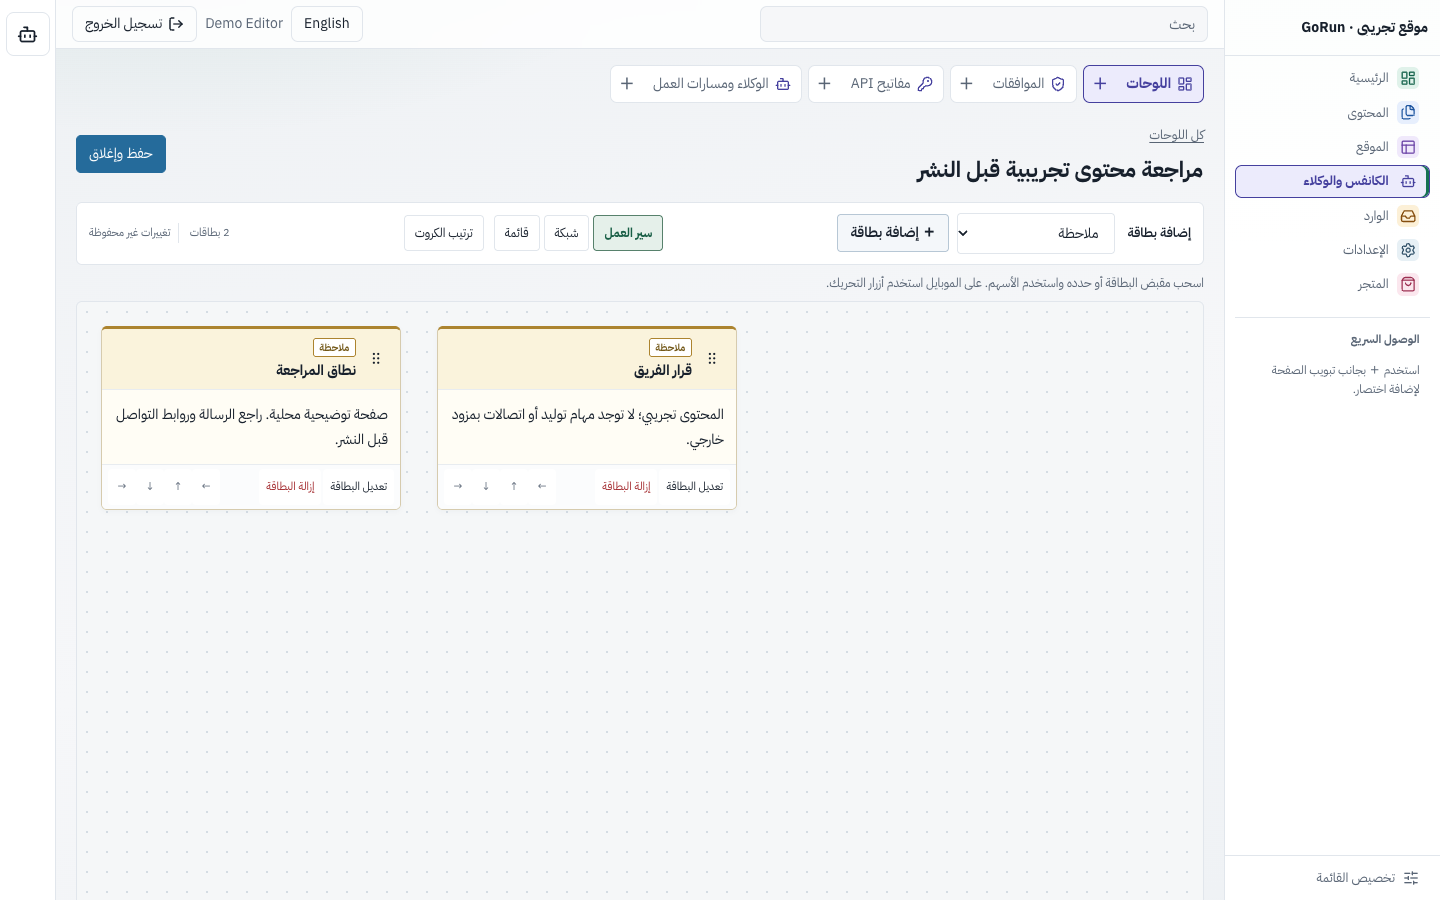1440x900 pixels.
Task: Click the plus icon on the مفاتيح API tab
Action: click(824, 84)
